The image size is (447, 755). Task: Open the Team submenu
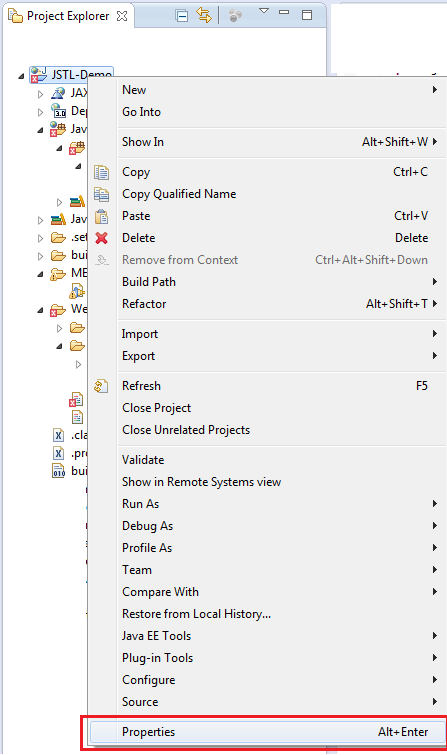pyautogui.click(x=267, y=570)
